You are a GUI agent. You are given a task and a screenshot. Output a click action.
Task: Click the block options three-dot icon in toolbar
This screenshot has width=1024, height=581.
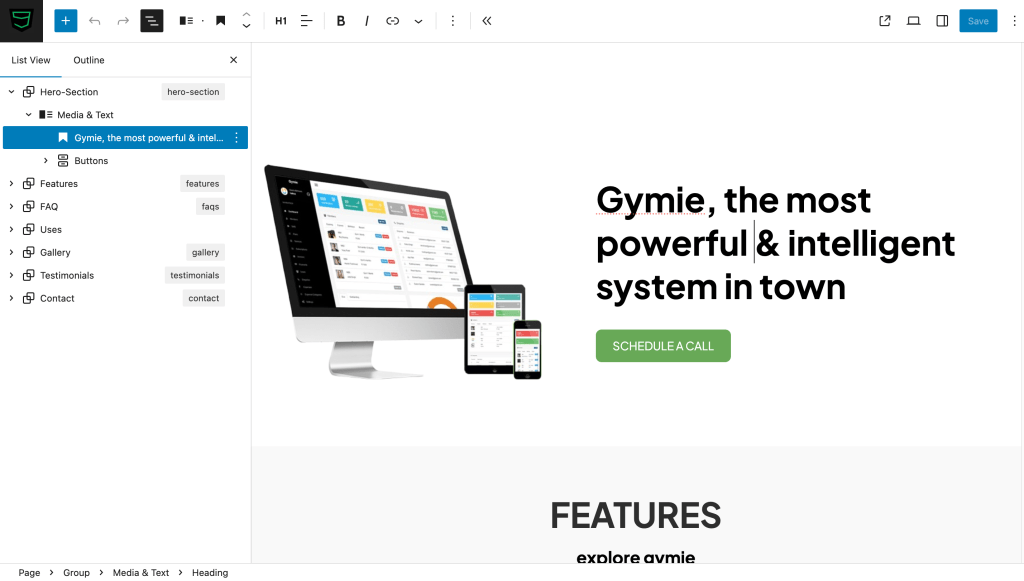click(453, 21)
